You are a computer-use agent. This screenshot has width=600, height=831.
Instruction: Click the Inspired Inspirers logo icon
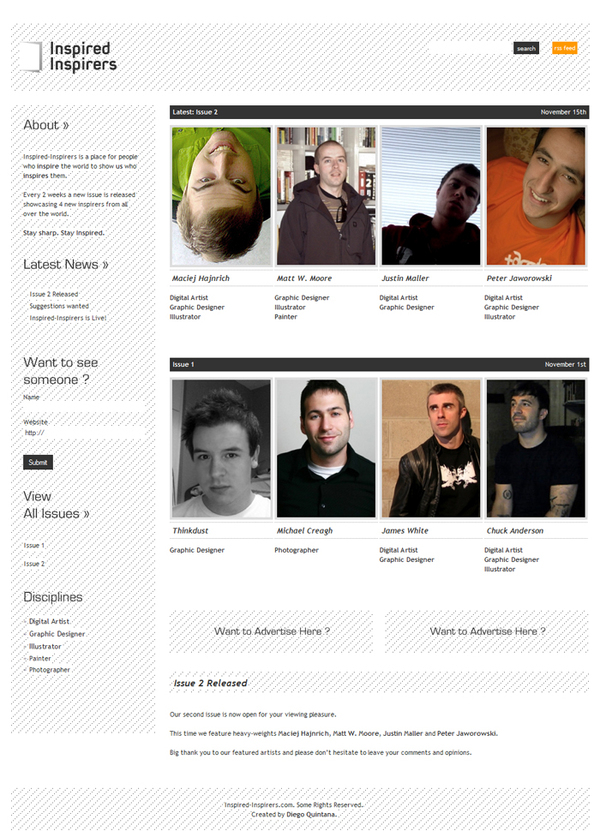30,56
